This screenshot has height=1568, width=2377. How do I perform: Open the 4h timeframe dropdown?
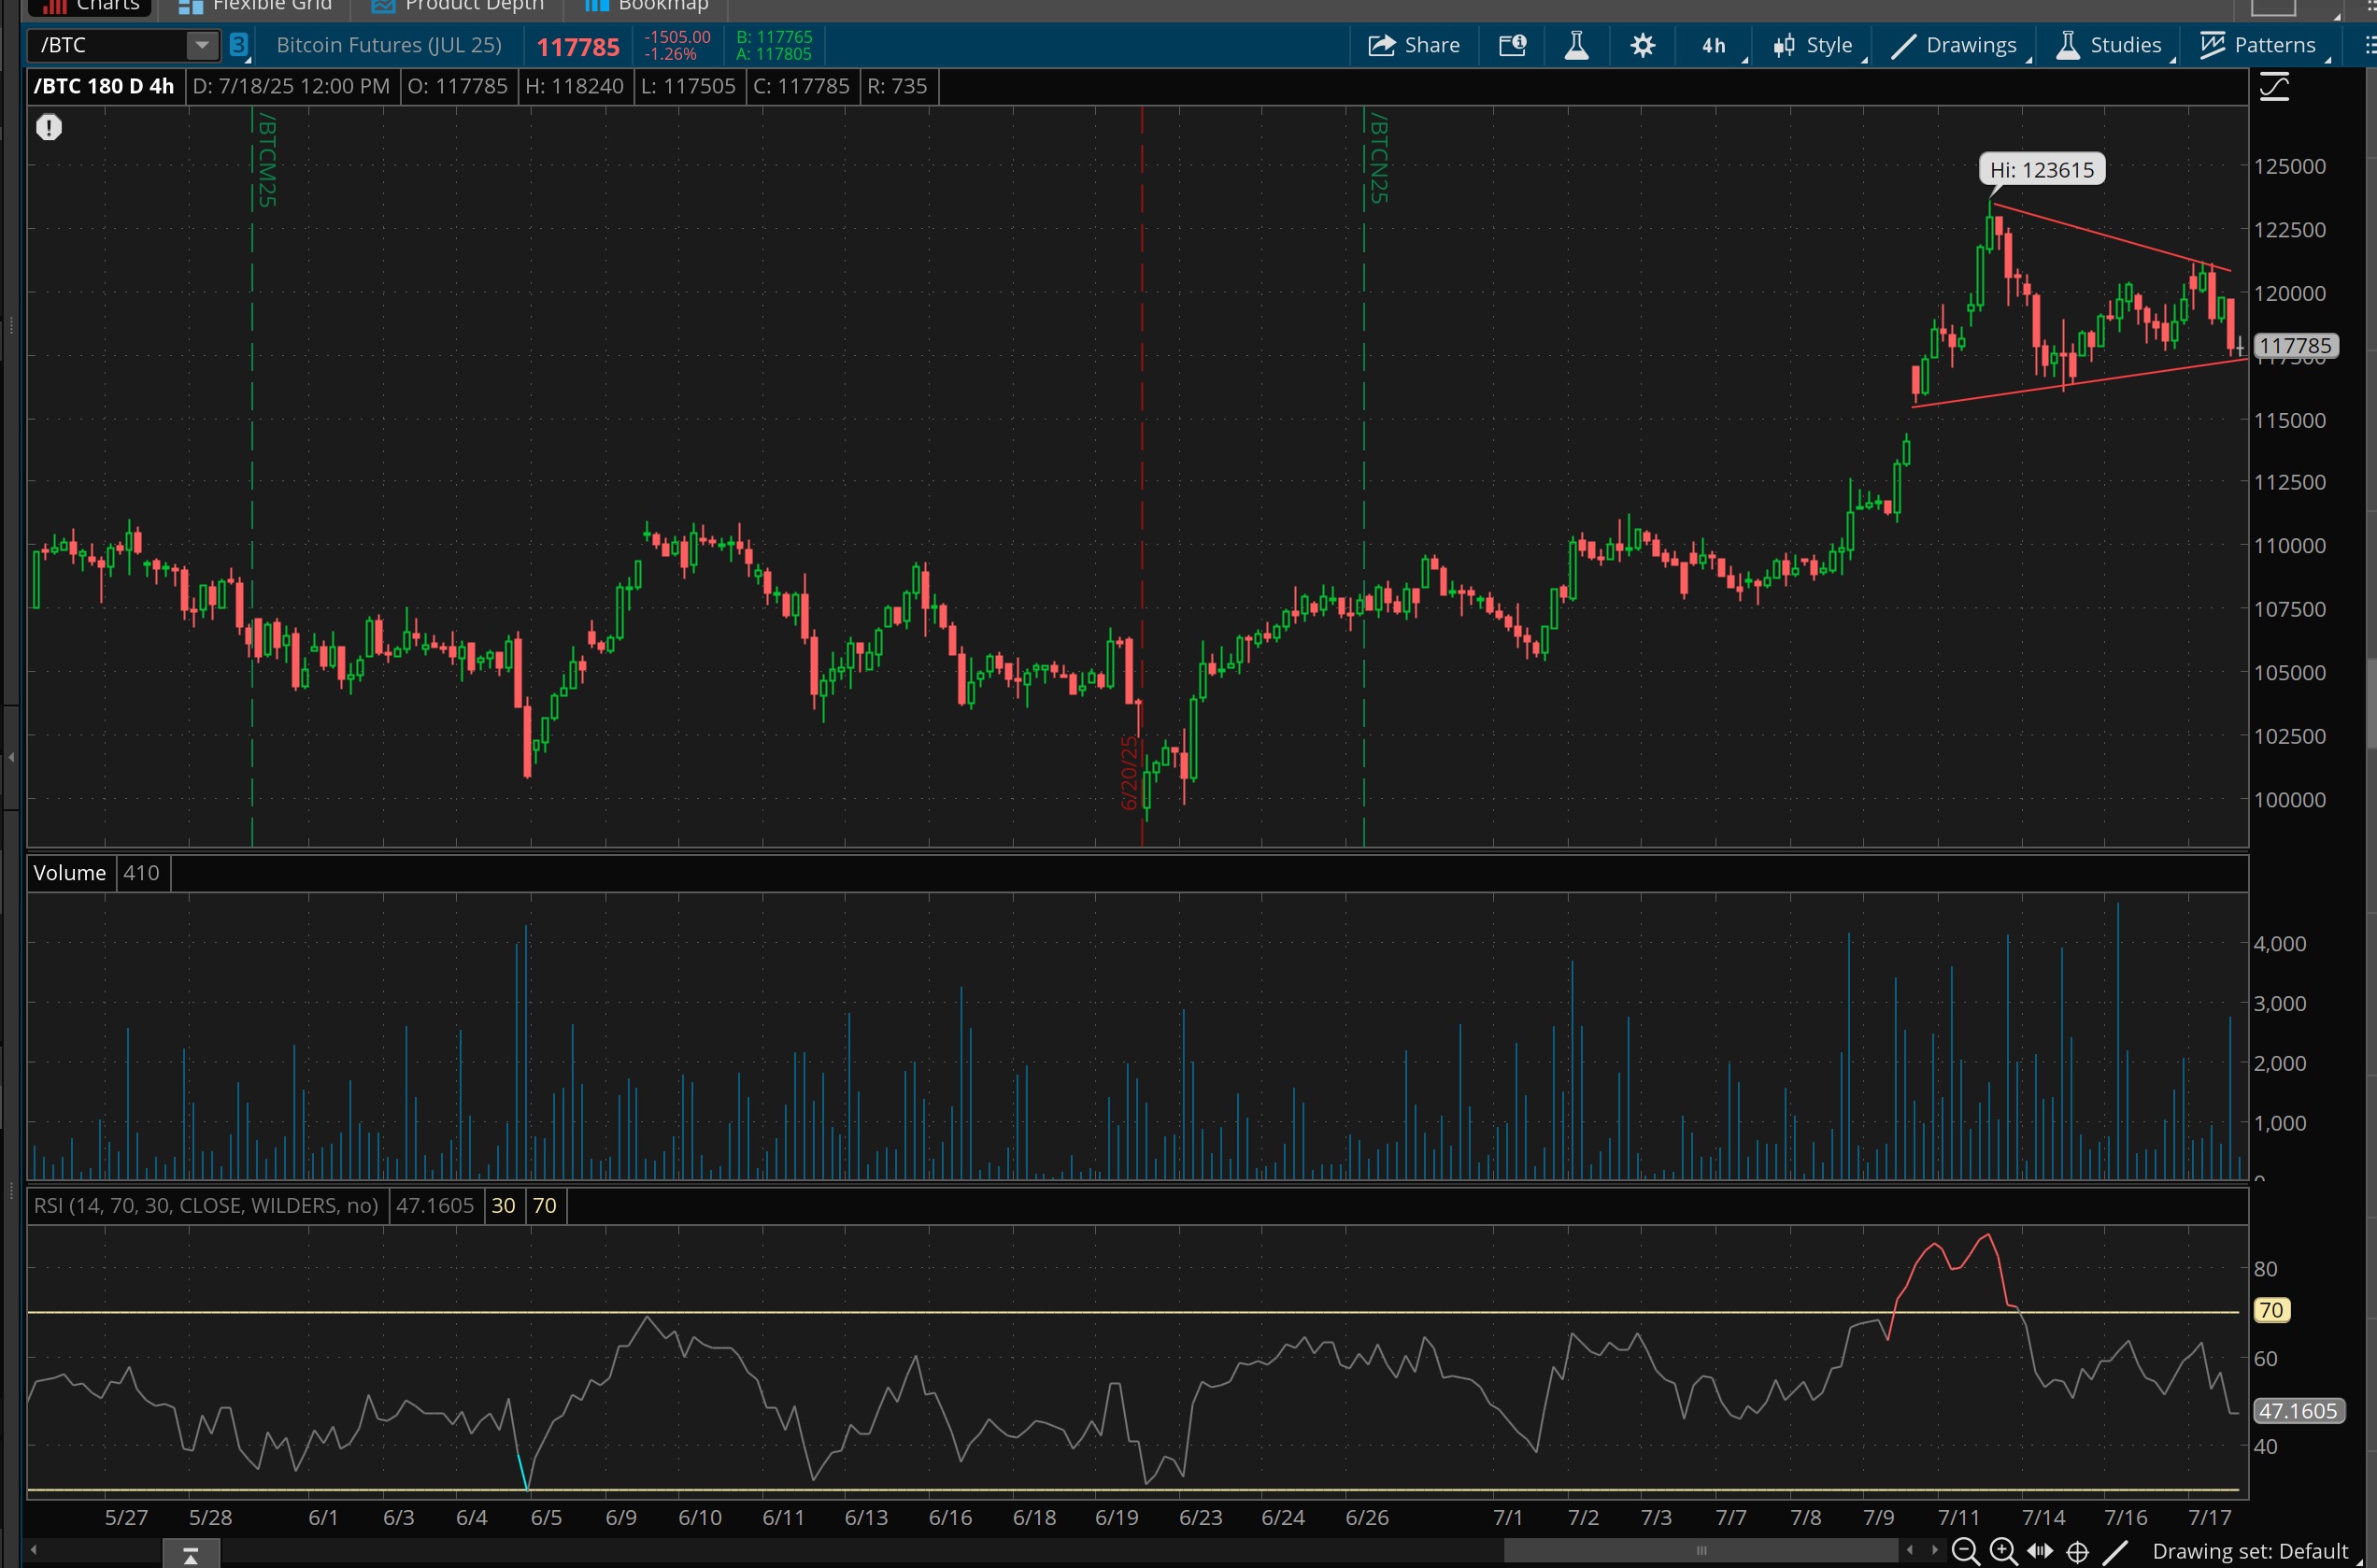coord(1715,45)
